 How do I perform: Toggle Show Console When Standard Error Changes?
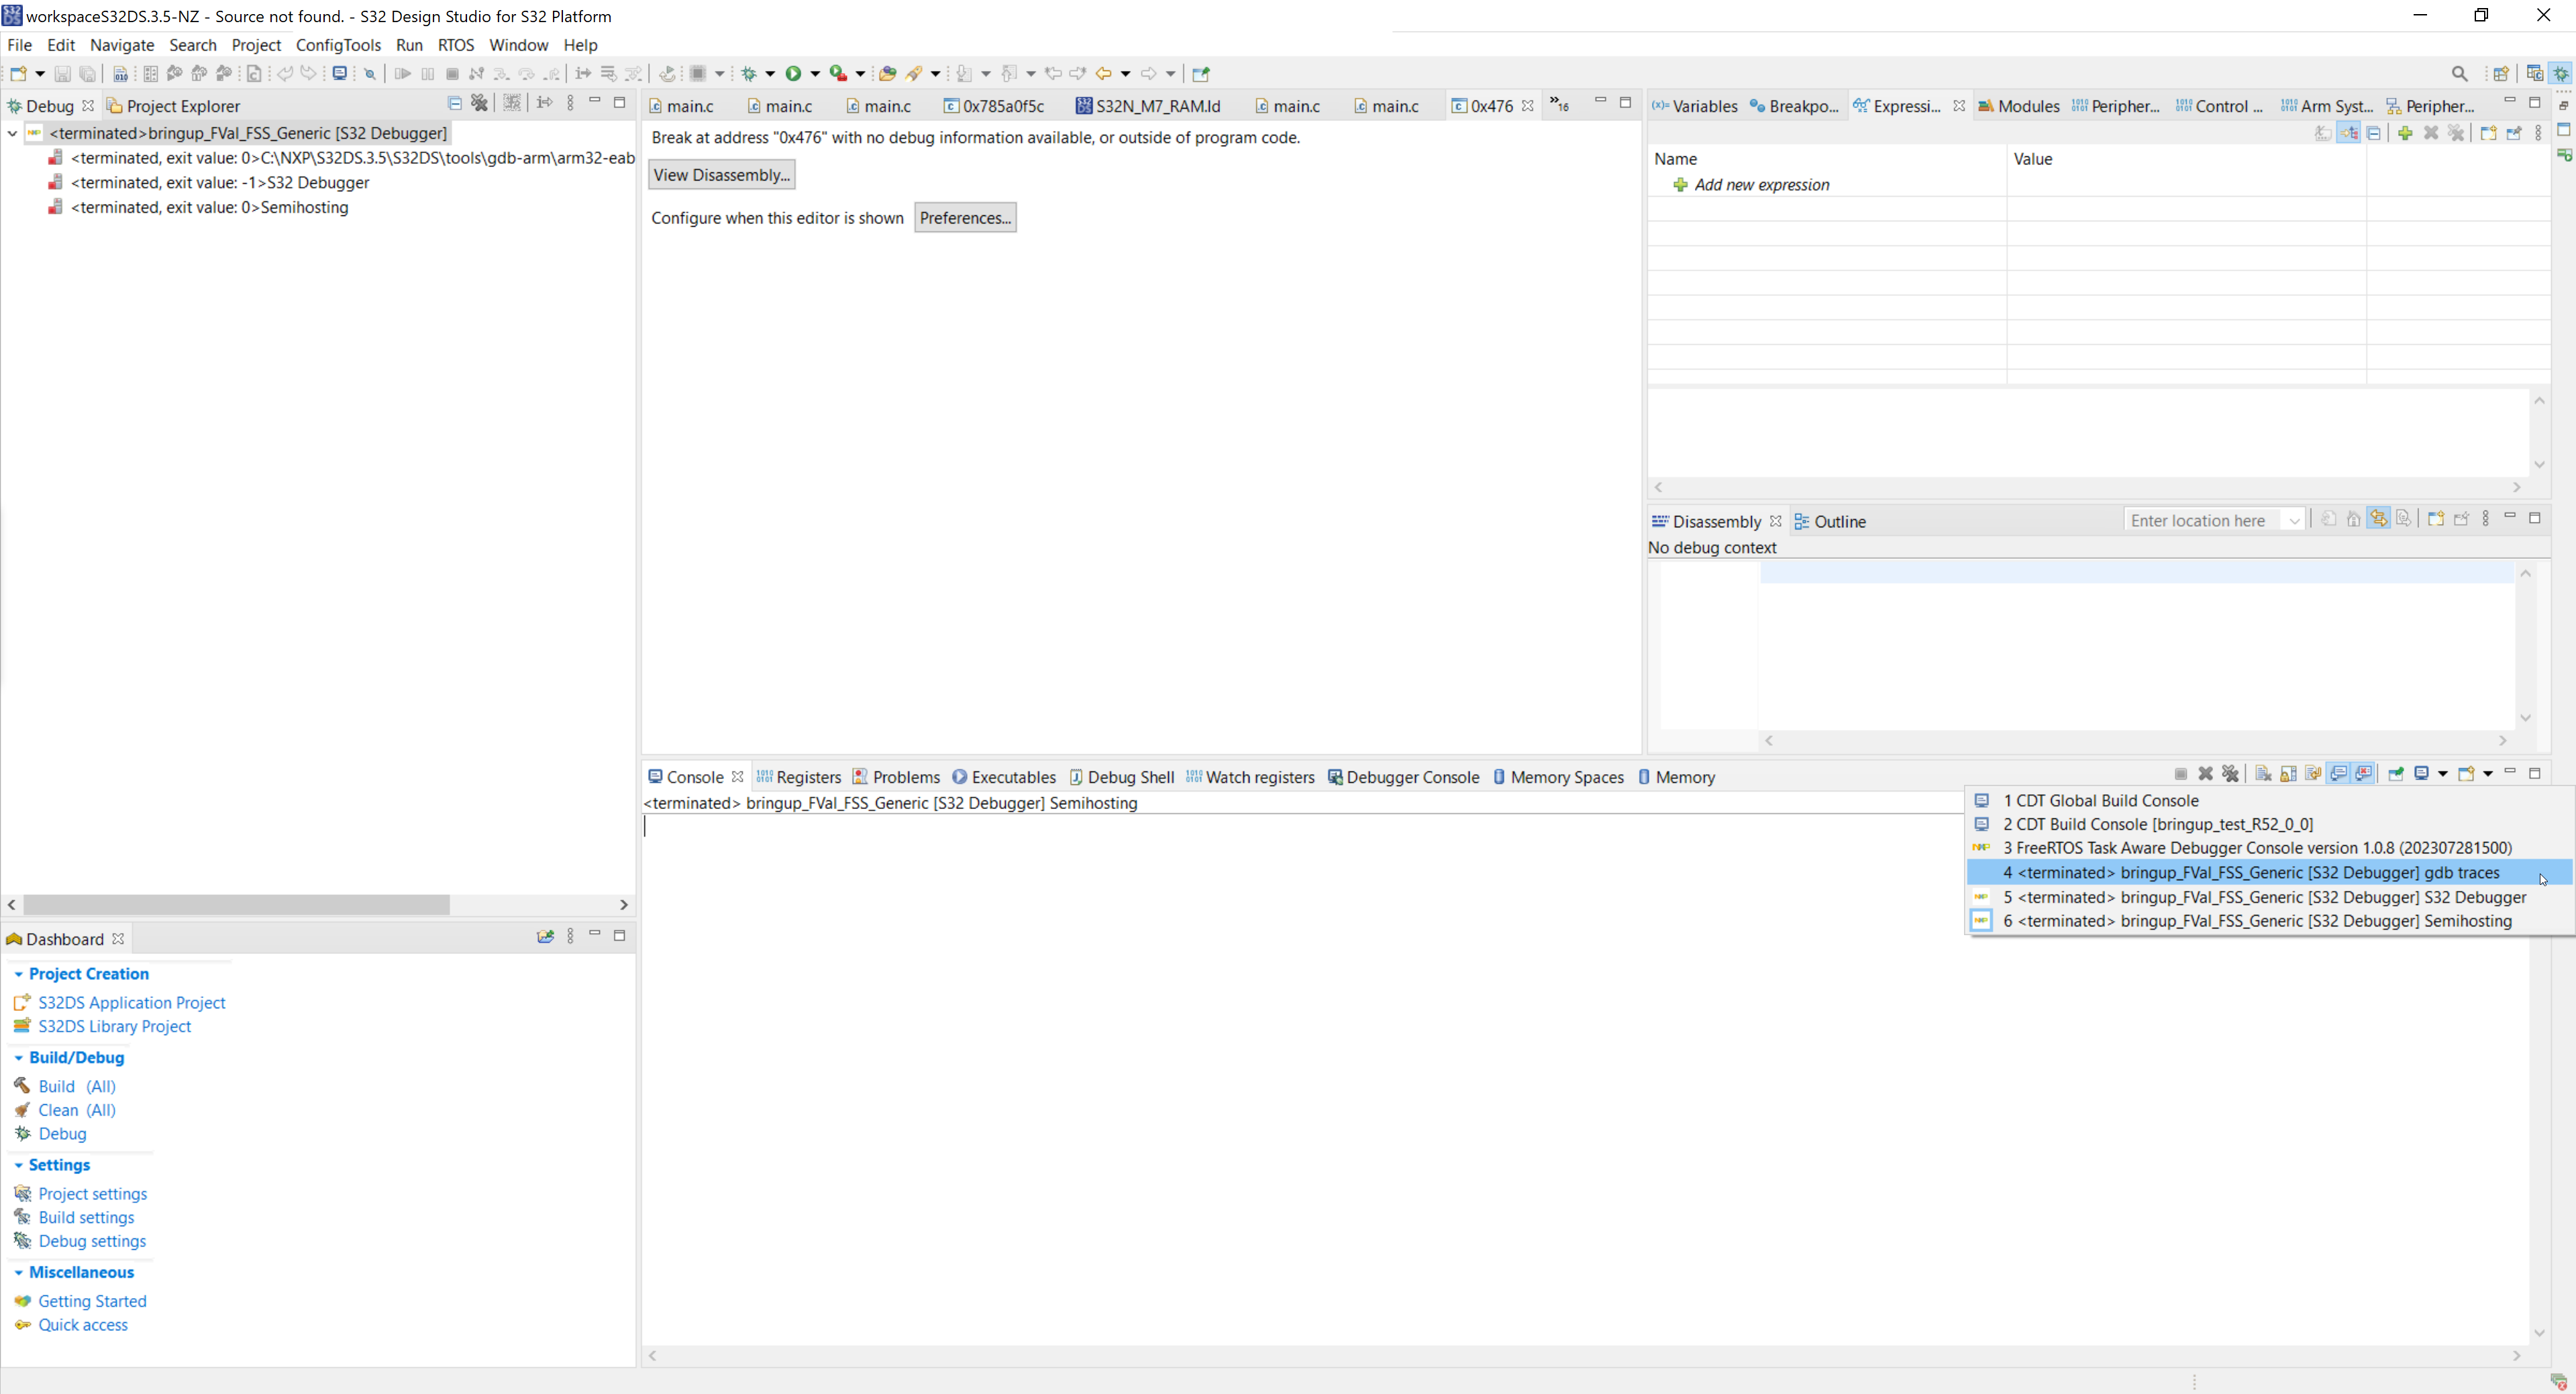[x=2363, y=773]
